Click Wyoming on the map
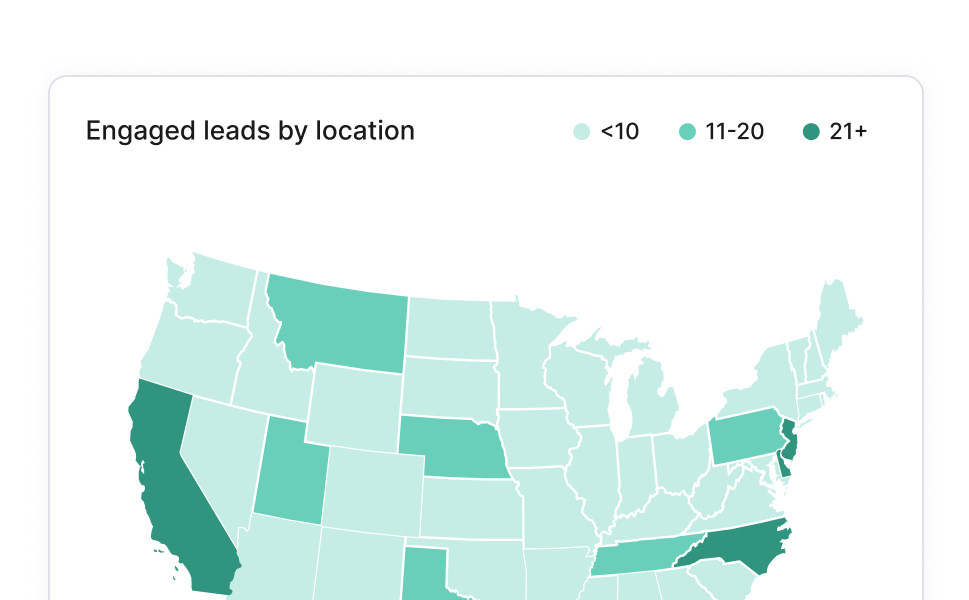 [x=355, y=405]
